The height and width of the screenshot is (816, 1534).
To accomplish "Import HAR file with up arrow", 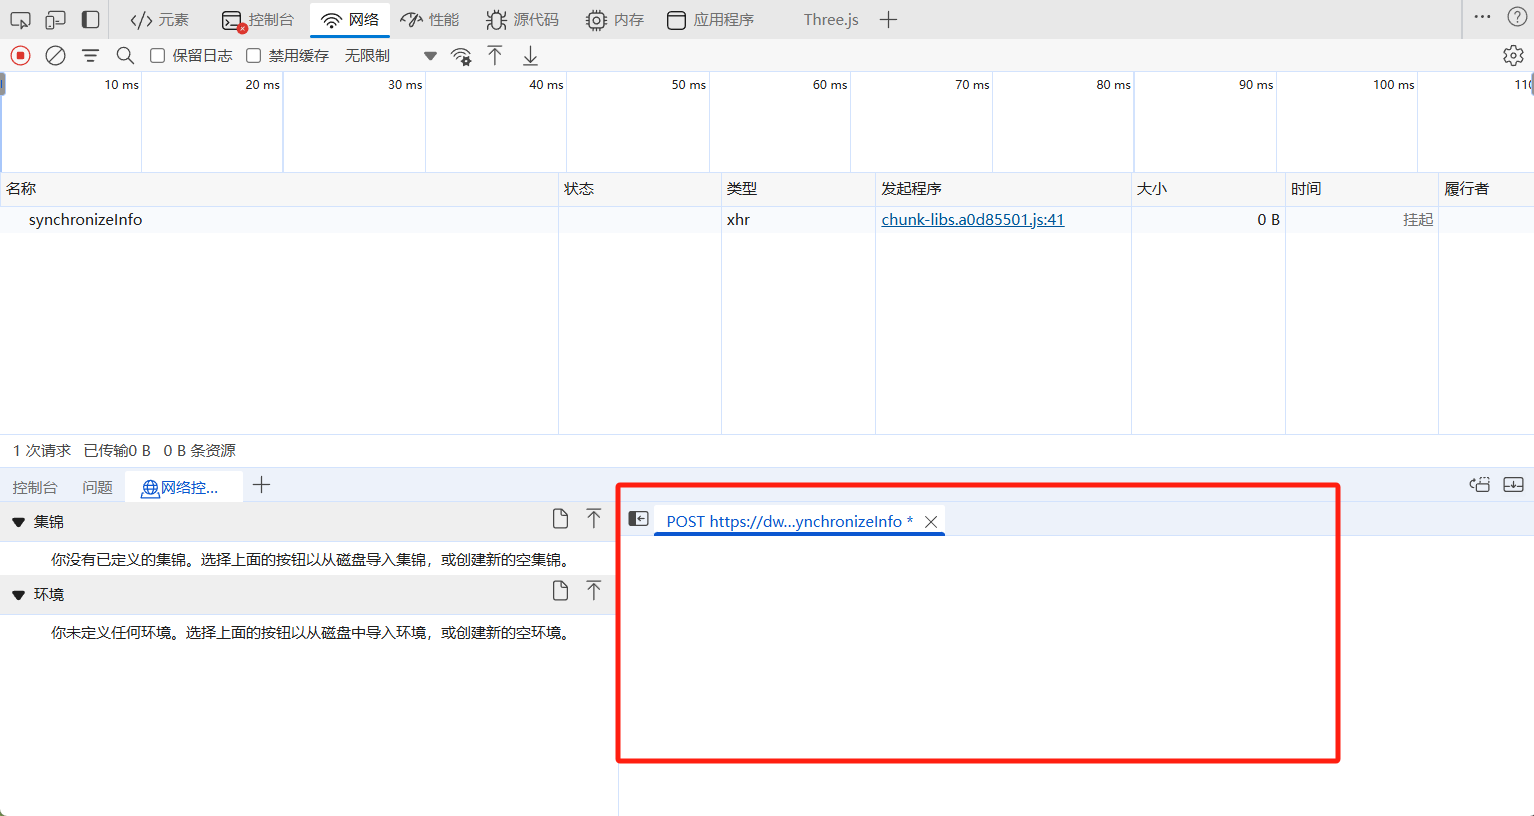I will point(495,56).
